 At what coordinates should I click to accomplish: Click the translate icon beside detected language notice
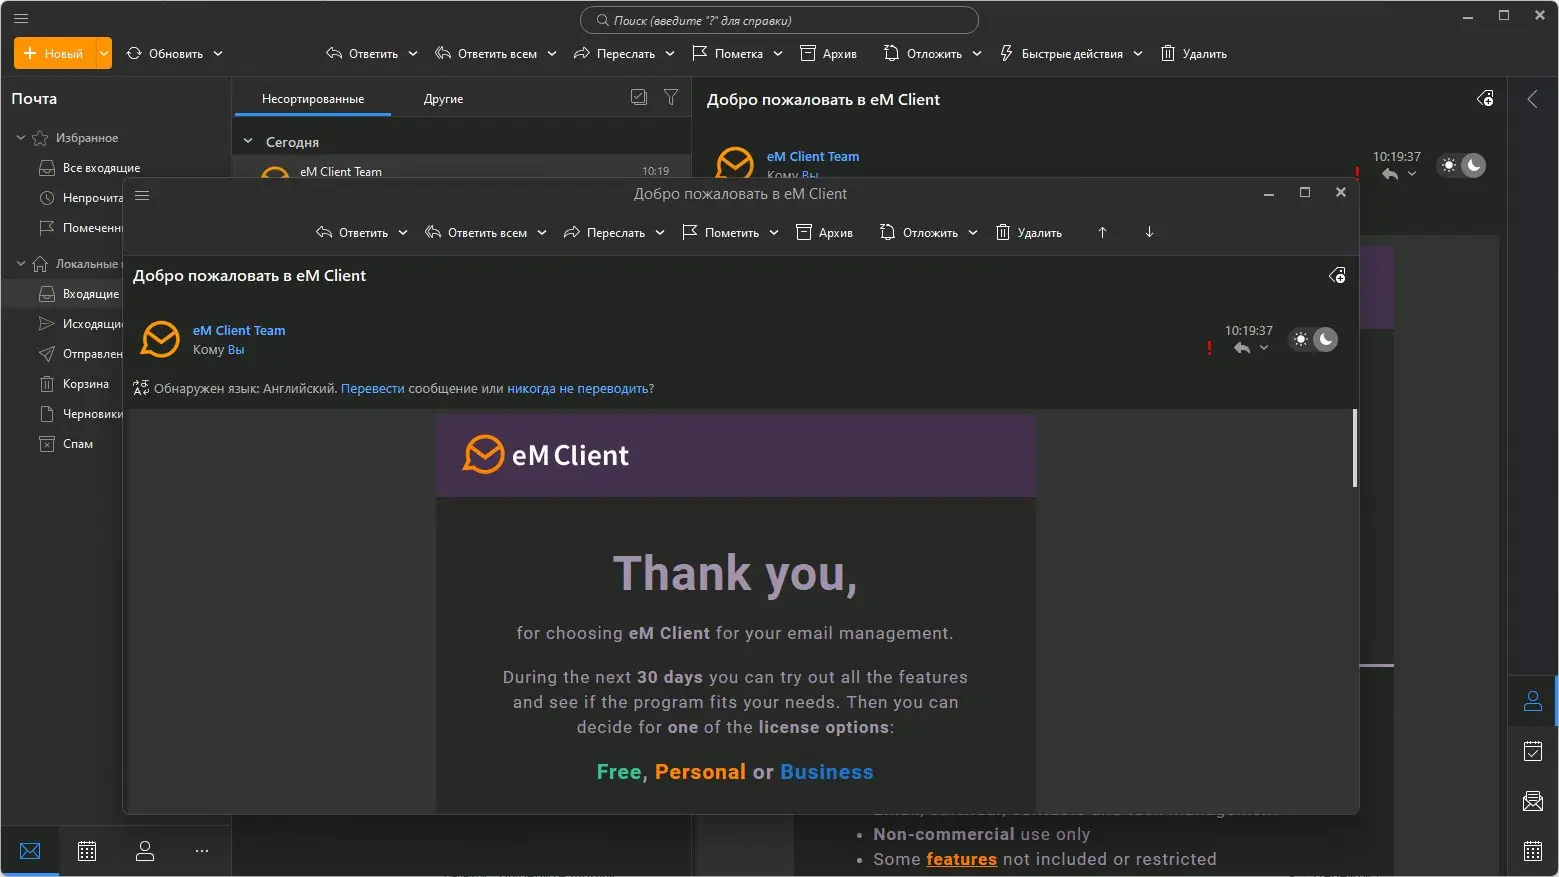[x=141, y=388]
